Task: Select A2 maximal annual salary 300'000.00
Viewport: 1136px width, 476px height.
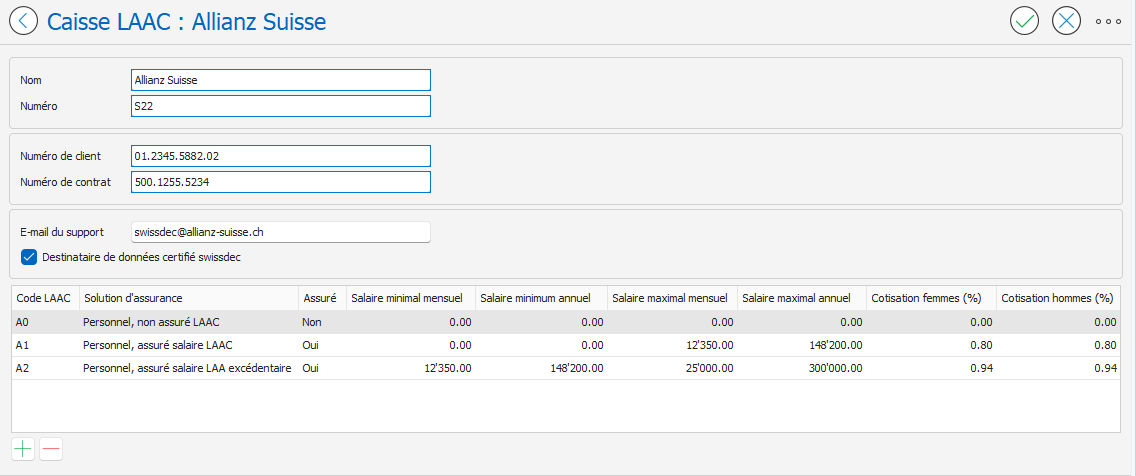Action: coord(802,368)
